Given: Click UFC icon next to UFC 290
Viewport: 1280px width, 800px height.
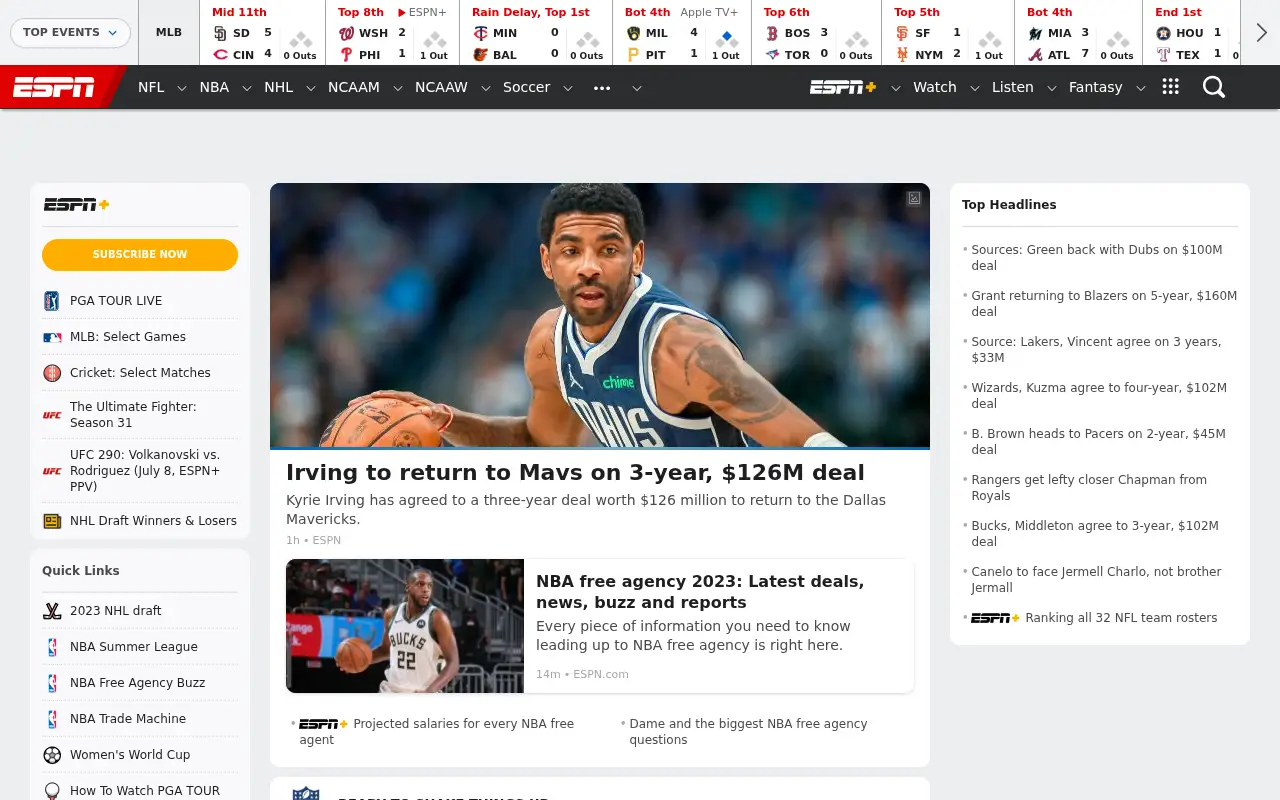Looking at the screenshot, I should tap(52, 471).
